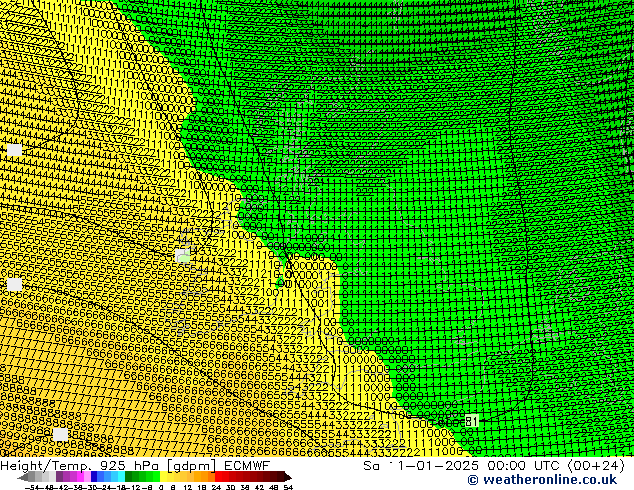The image size is (634, 490).
Task: Click the dark green -18 legend swatch
Action: pyautogui.click(x=129, y=476)
